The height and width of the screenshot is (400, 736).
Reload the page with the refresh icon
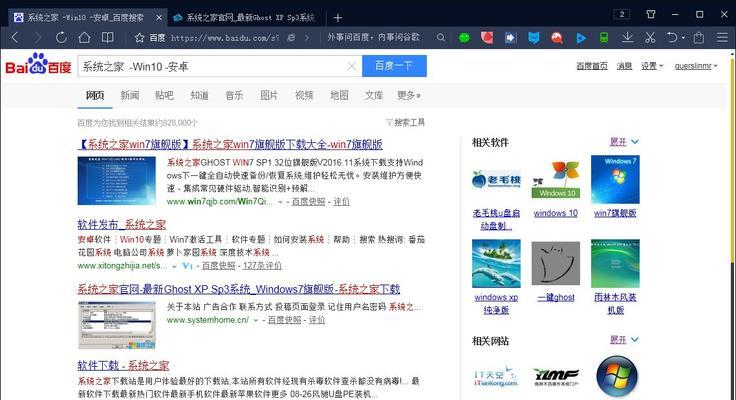(61, 38)
